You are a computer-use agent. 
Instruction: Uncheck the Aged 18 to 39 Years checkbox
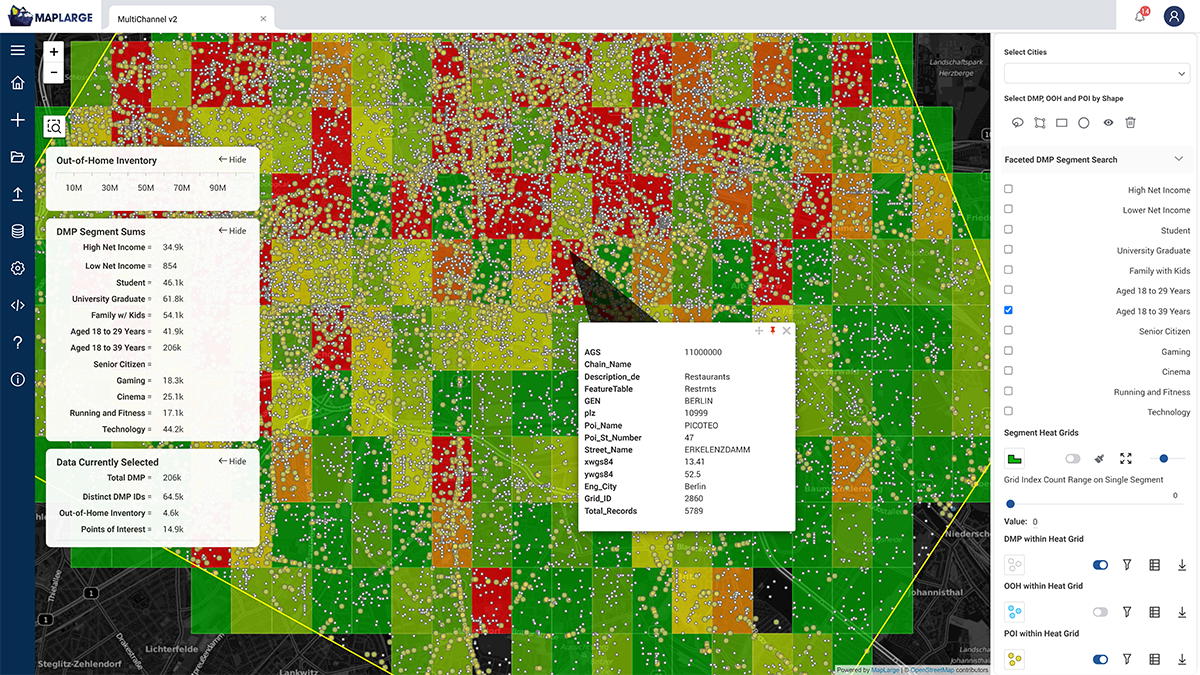(1008, 310)
